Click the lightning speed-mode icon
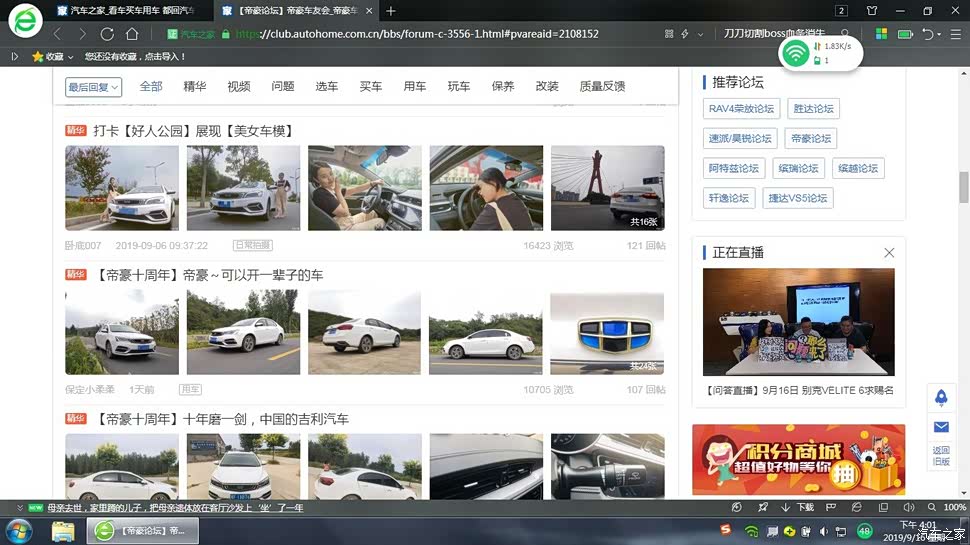The width and height of the screenshot is (970, 545). pos(685,34)
